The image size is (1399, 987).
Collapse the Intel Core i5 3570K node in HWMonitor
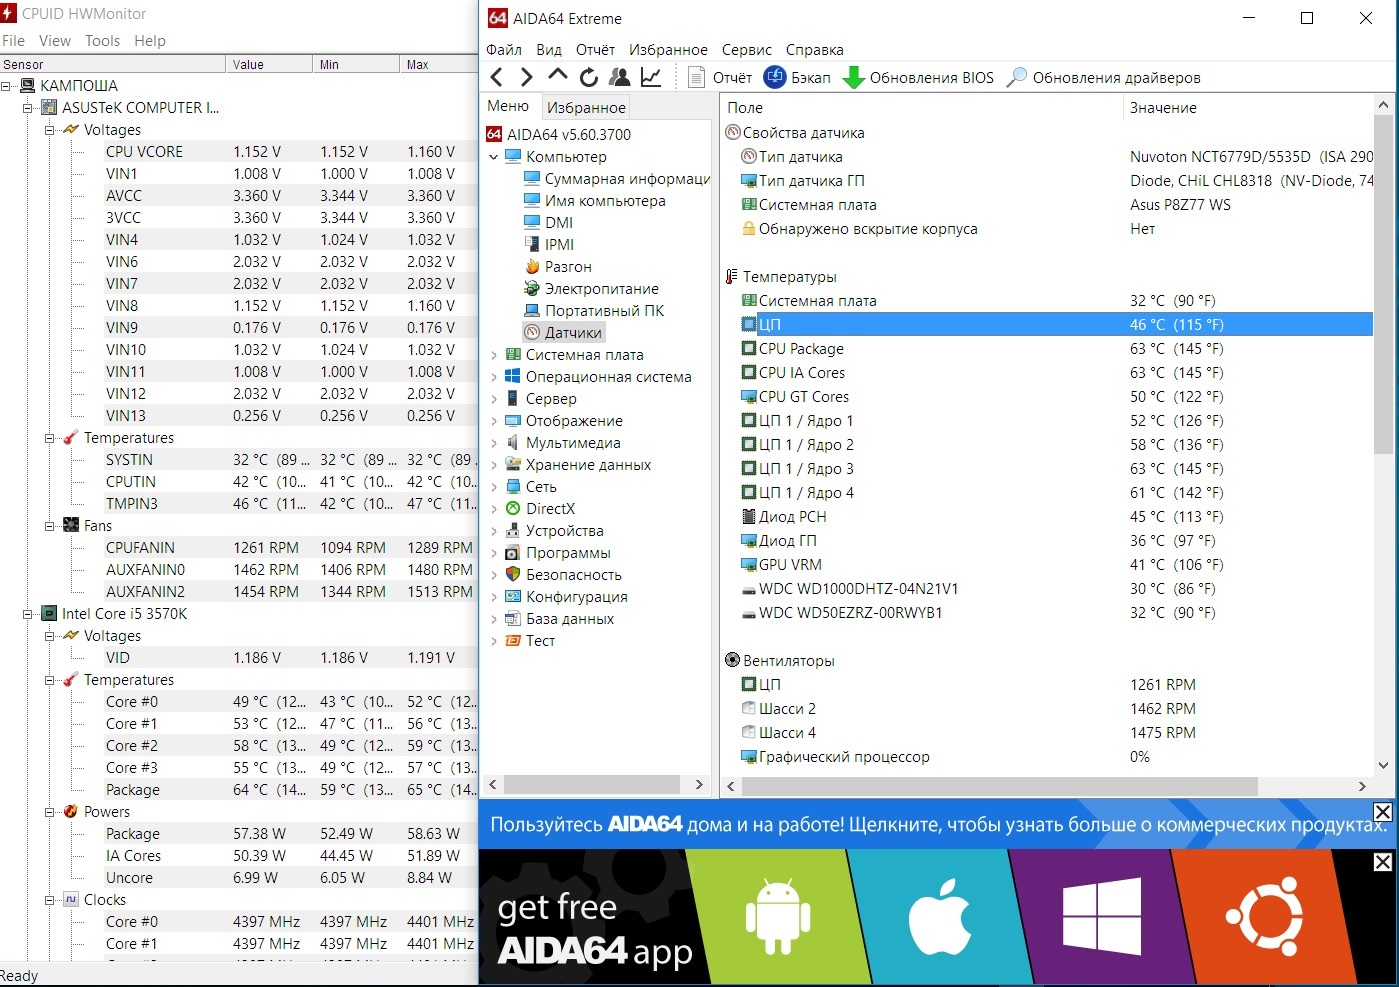(28, 614)
